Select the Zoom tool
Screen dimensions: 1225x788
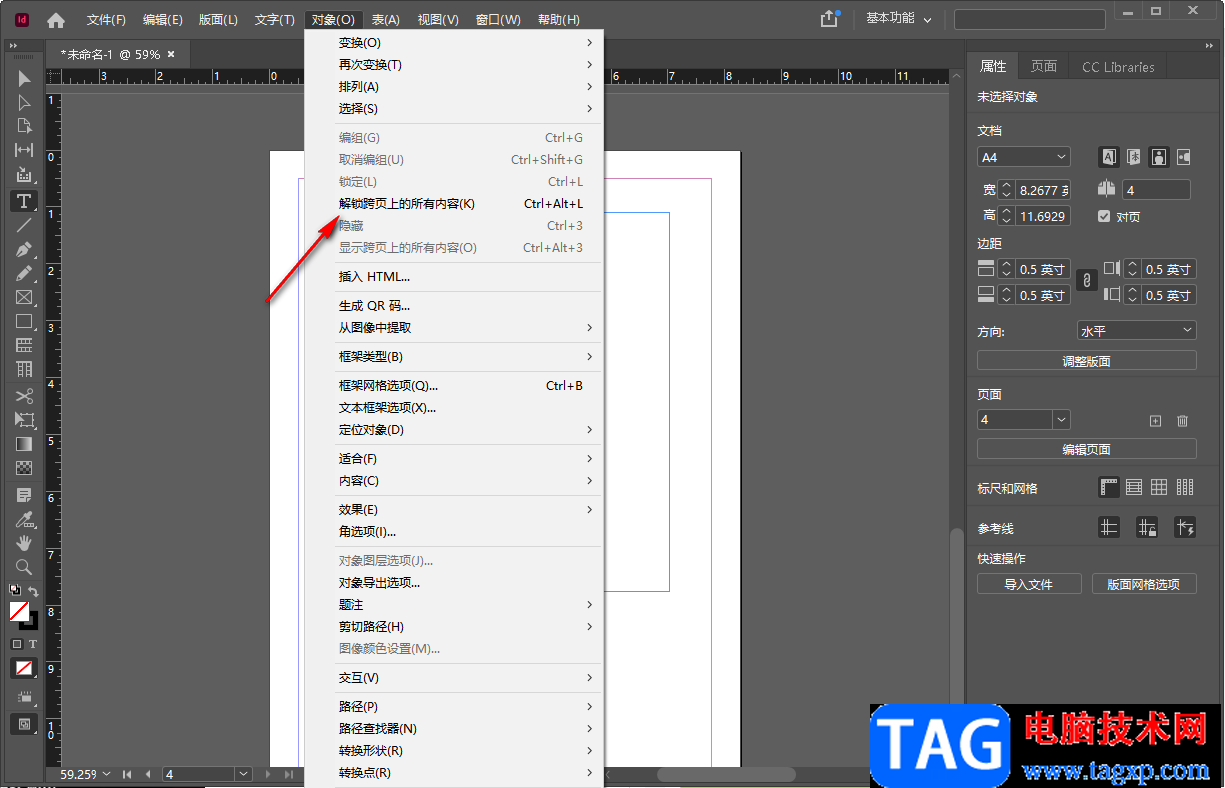[x=24, y=567]
